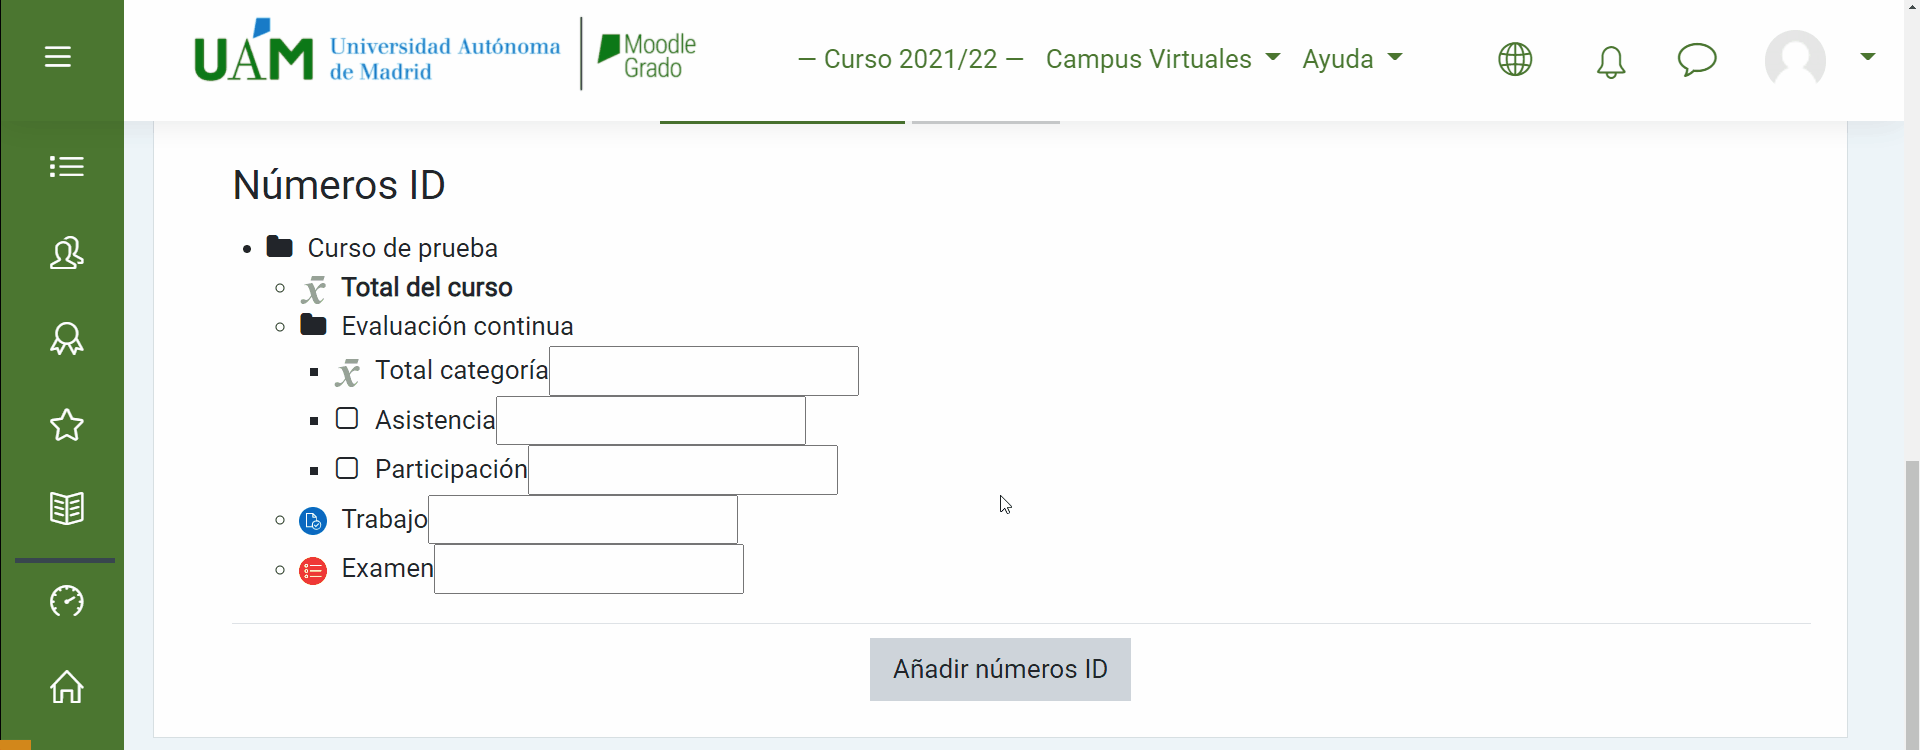Image resolution: width=1920 pixels, height=750 pixels.
Task: Open the gradebook icon in the sidebar
Action: pyautogui.click(x=66, y=508)
